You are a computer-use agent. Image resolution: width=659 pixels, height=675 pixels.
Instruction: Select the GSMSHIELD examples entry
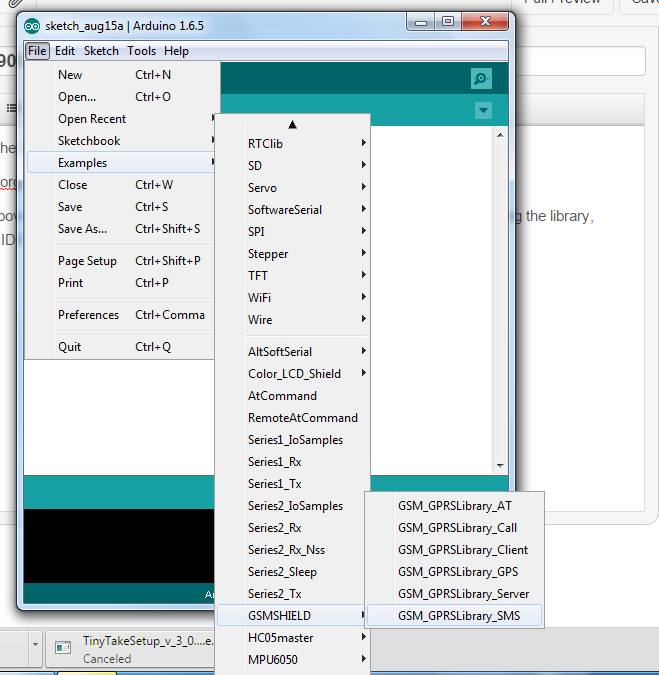click(x=291, y=616)
